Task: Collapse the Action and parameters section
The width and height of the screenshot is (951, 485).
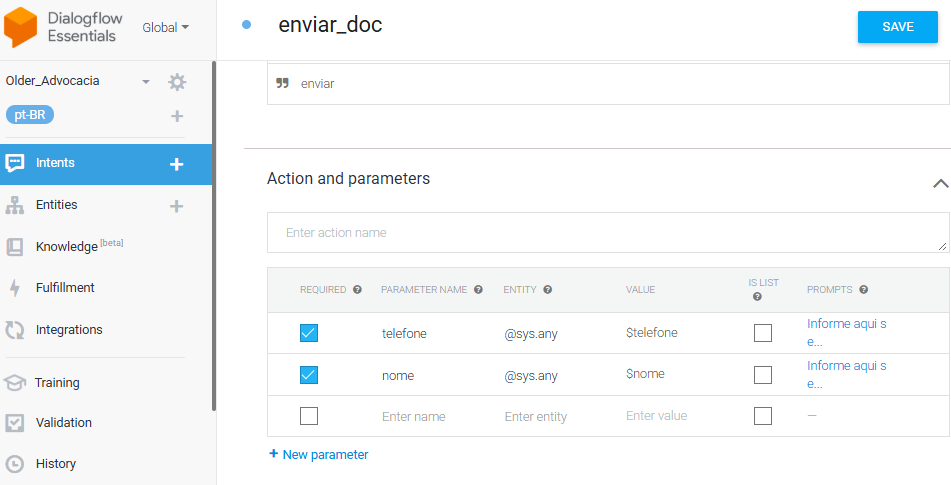Action: coord(940,183)
